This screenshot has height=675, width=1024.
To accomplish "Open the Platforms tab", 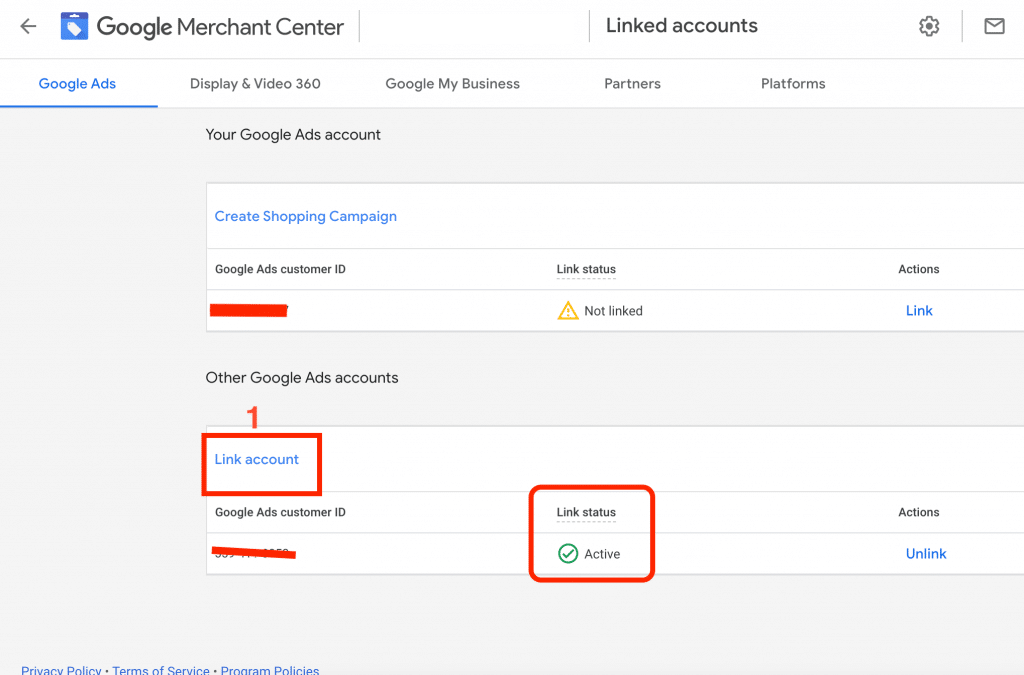I will (x=793, y=84).
